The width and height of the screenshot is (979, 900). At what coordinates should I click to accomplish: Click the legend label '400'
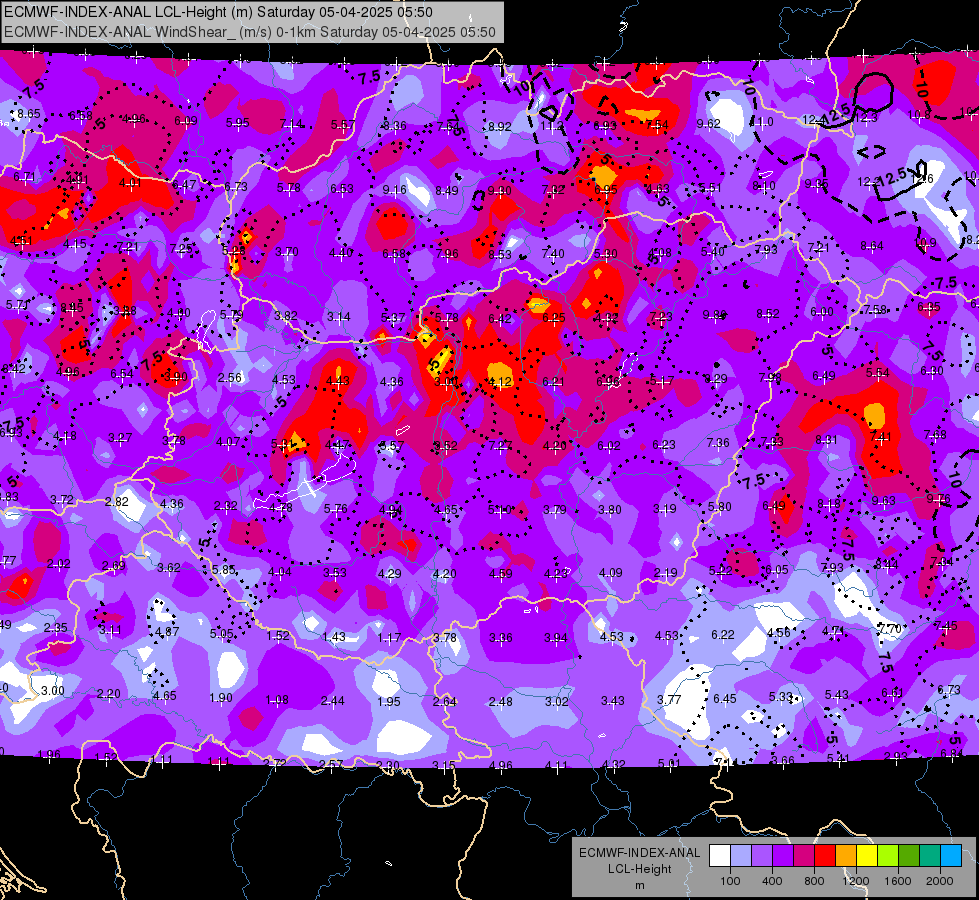point(772,881)
